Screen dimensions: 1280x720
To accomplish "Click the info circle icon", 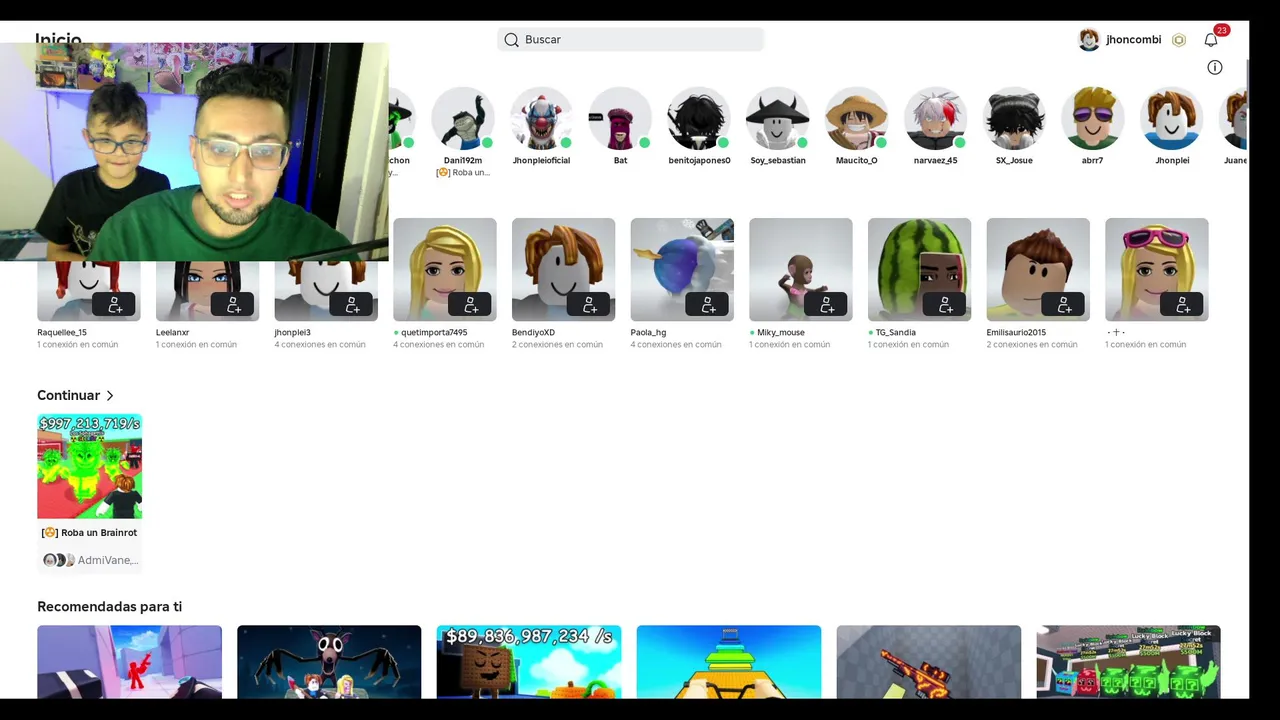I will tap(1215, 67).
